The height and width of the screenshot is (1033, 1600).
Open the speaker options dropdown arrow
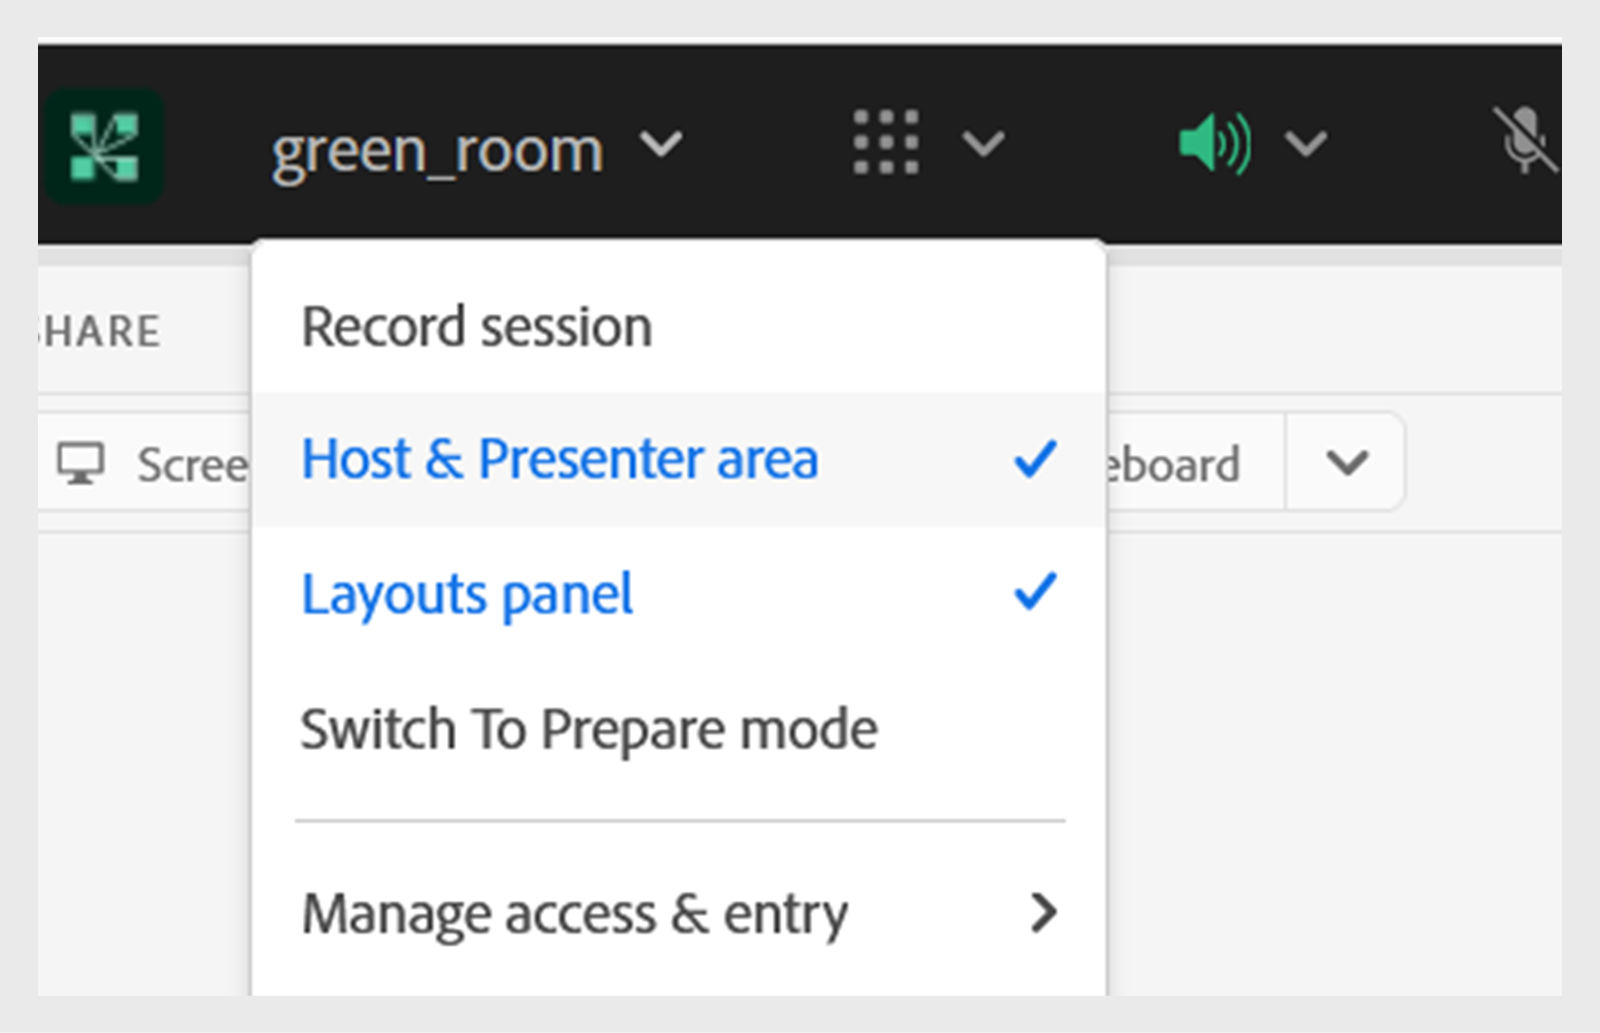(1306, 144)
